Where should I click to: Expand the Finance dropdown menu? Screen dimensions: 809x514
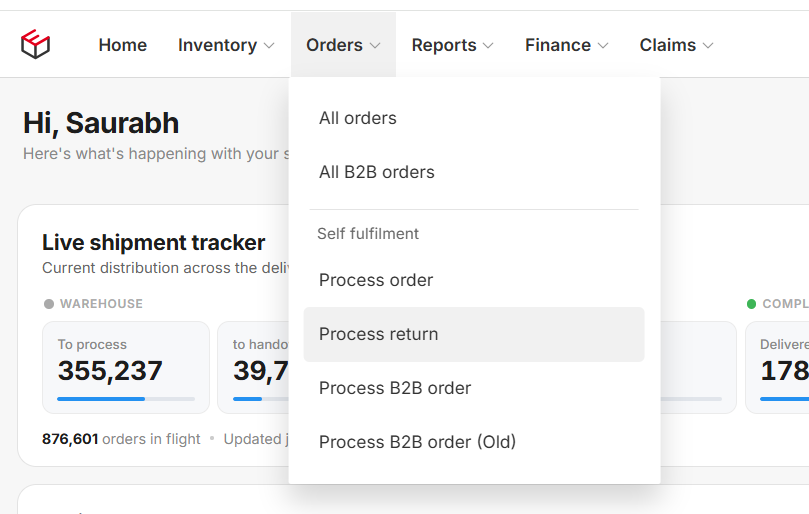tap(566, 45)
